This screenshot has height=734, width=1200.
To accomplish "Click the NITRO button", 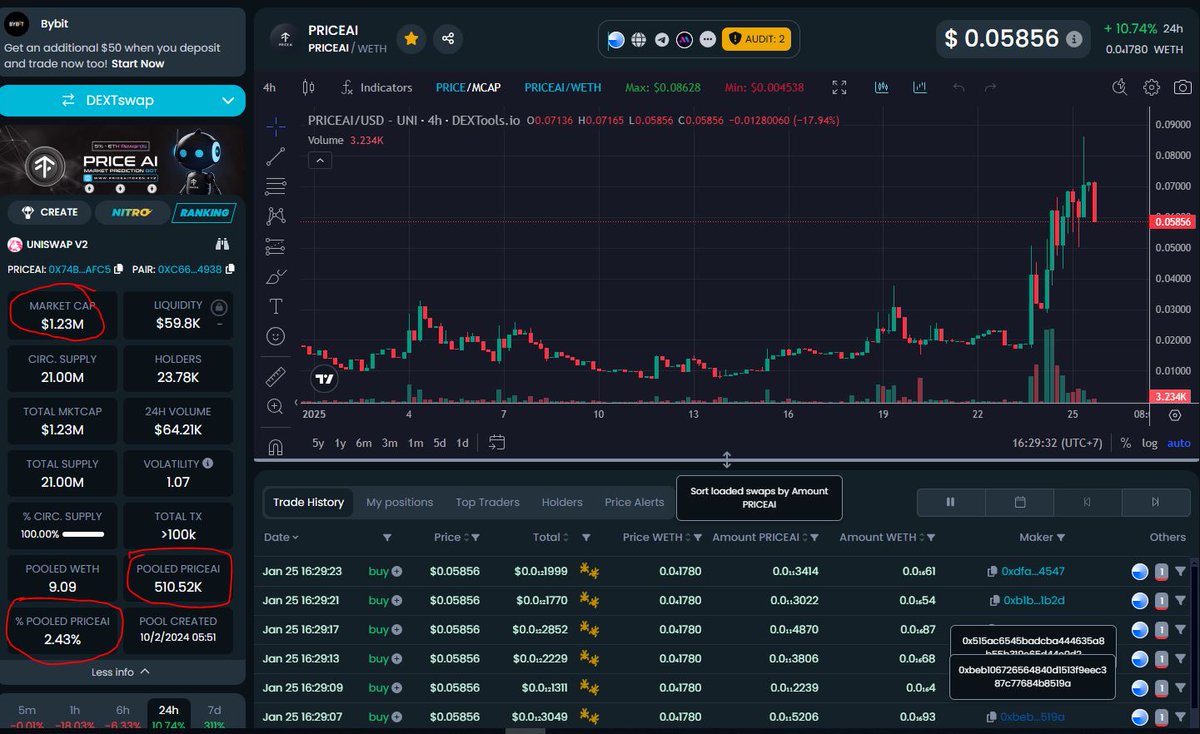I will coord(132,212).
